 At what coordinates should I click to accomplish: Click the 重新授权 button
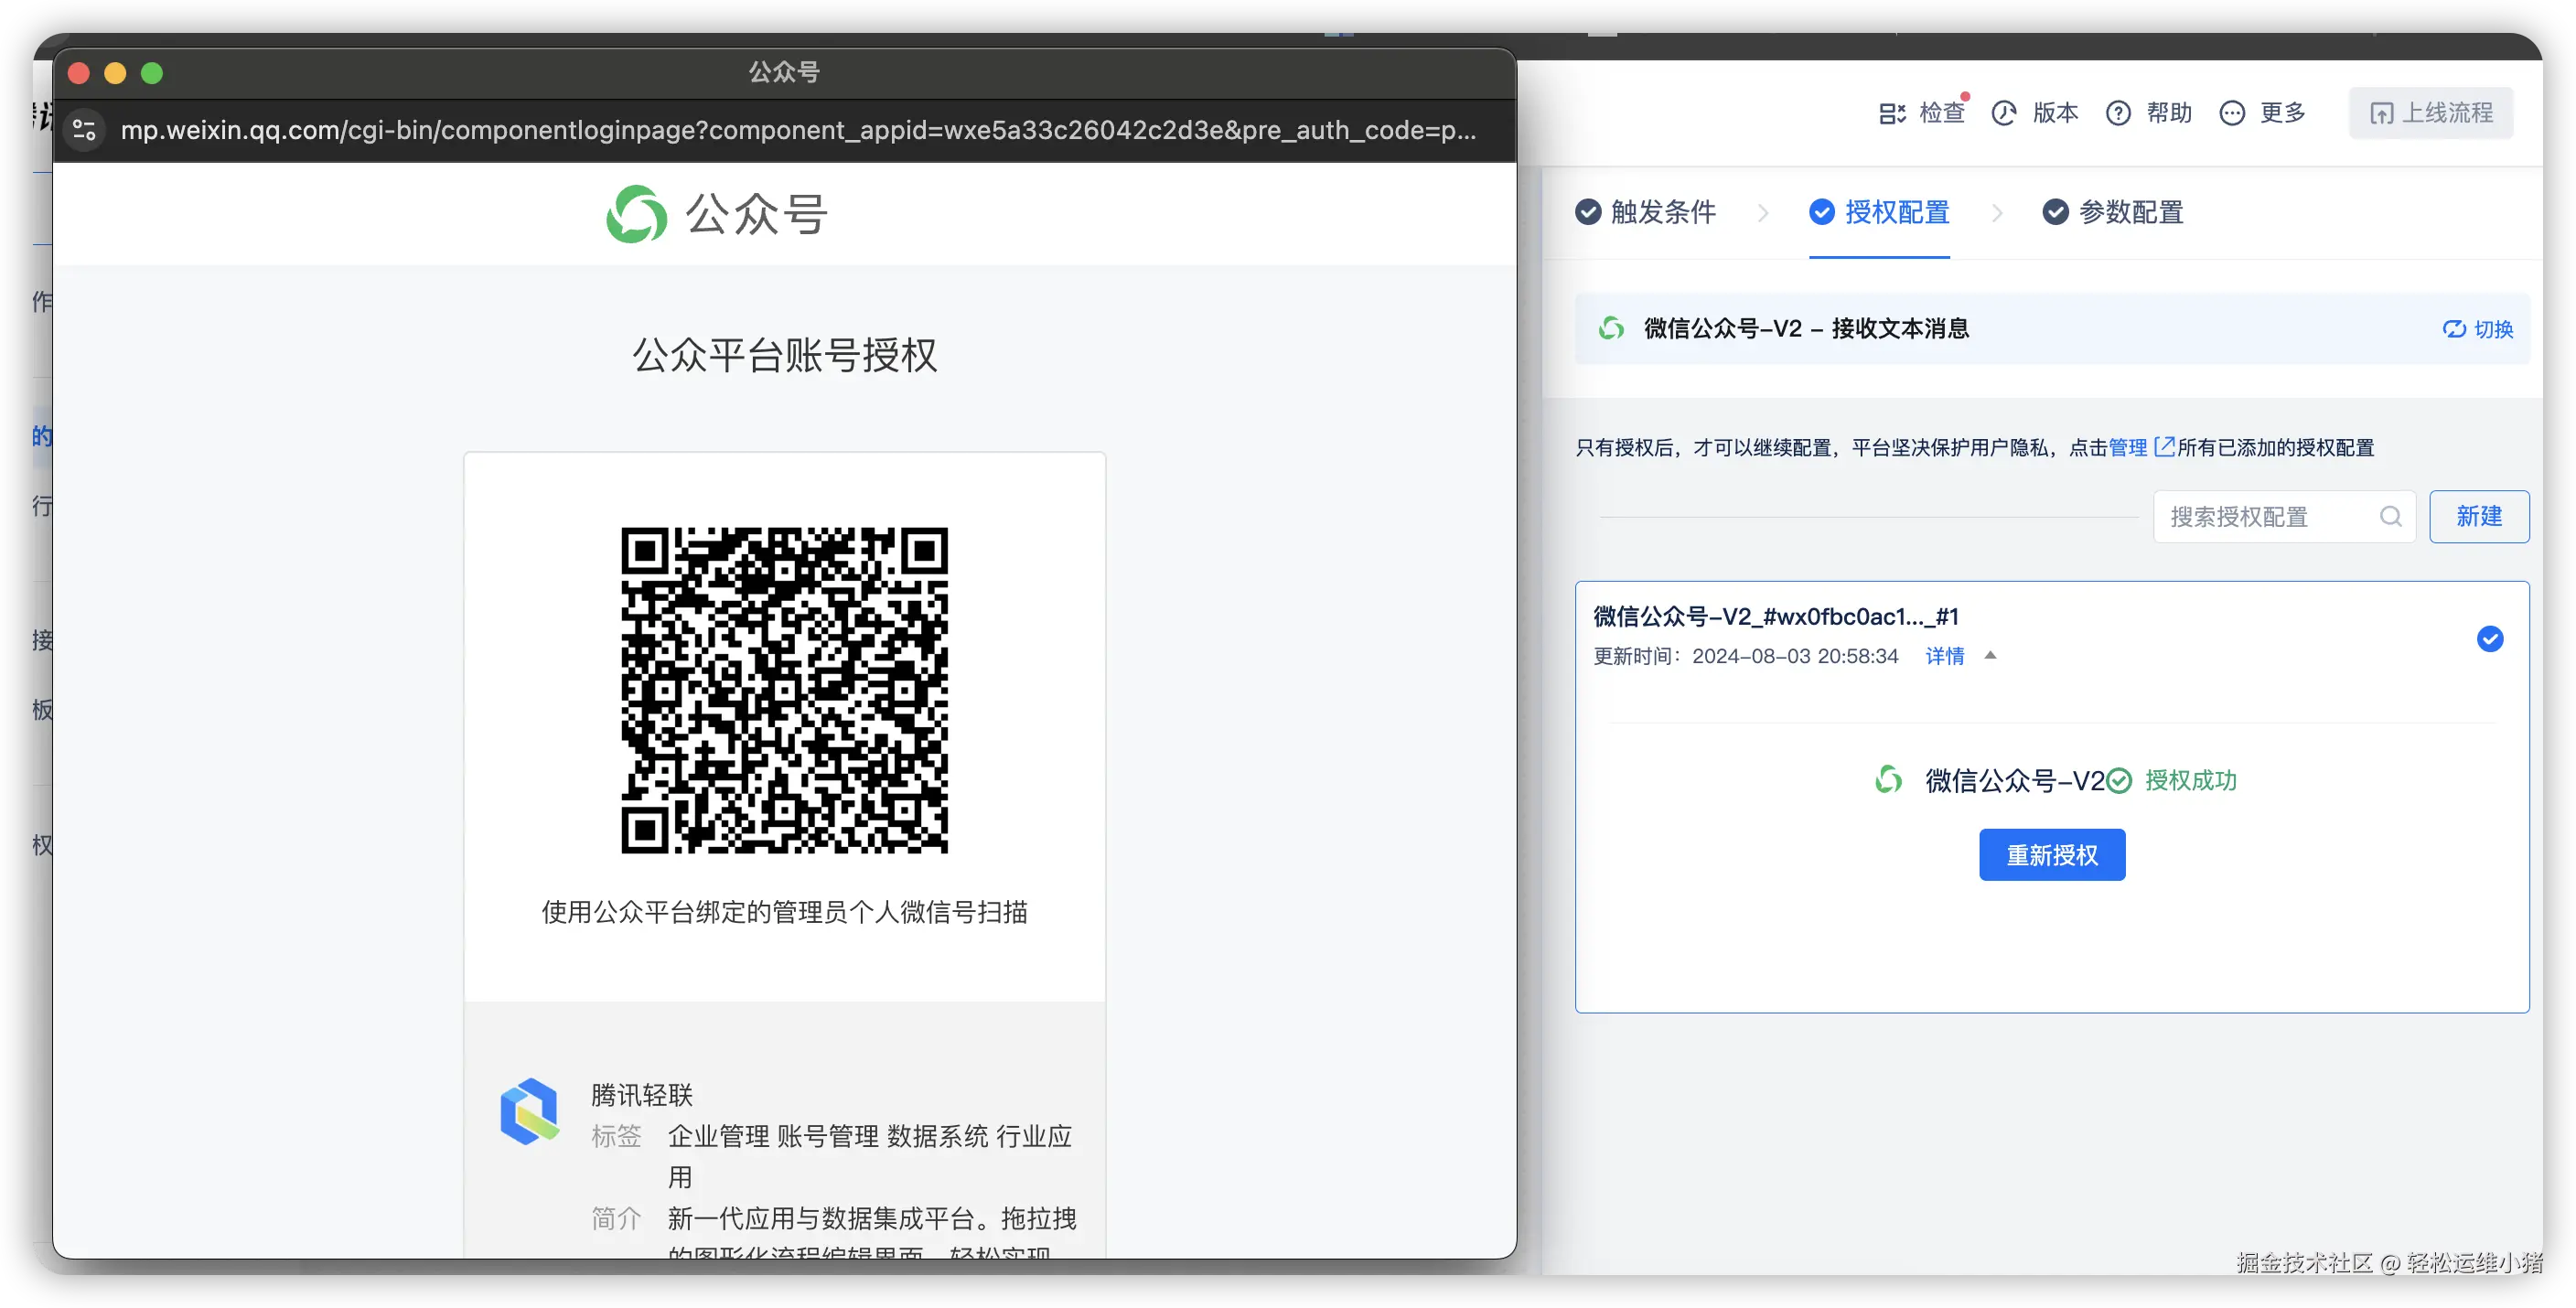[2051, 855]
